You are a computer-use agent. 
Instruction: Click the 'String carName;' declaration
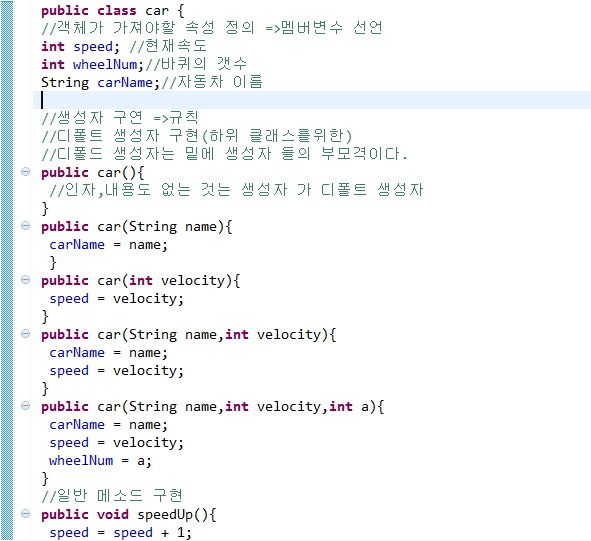pyautogui.click(x=101, y=83)
